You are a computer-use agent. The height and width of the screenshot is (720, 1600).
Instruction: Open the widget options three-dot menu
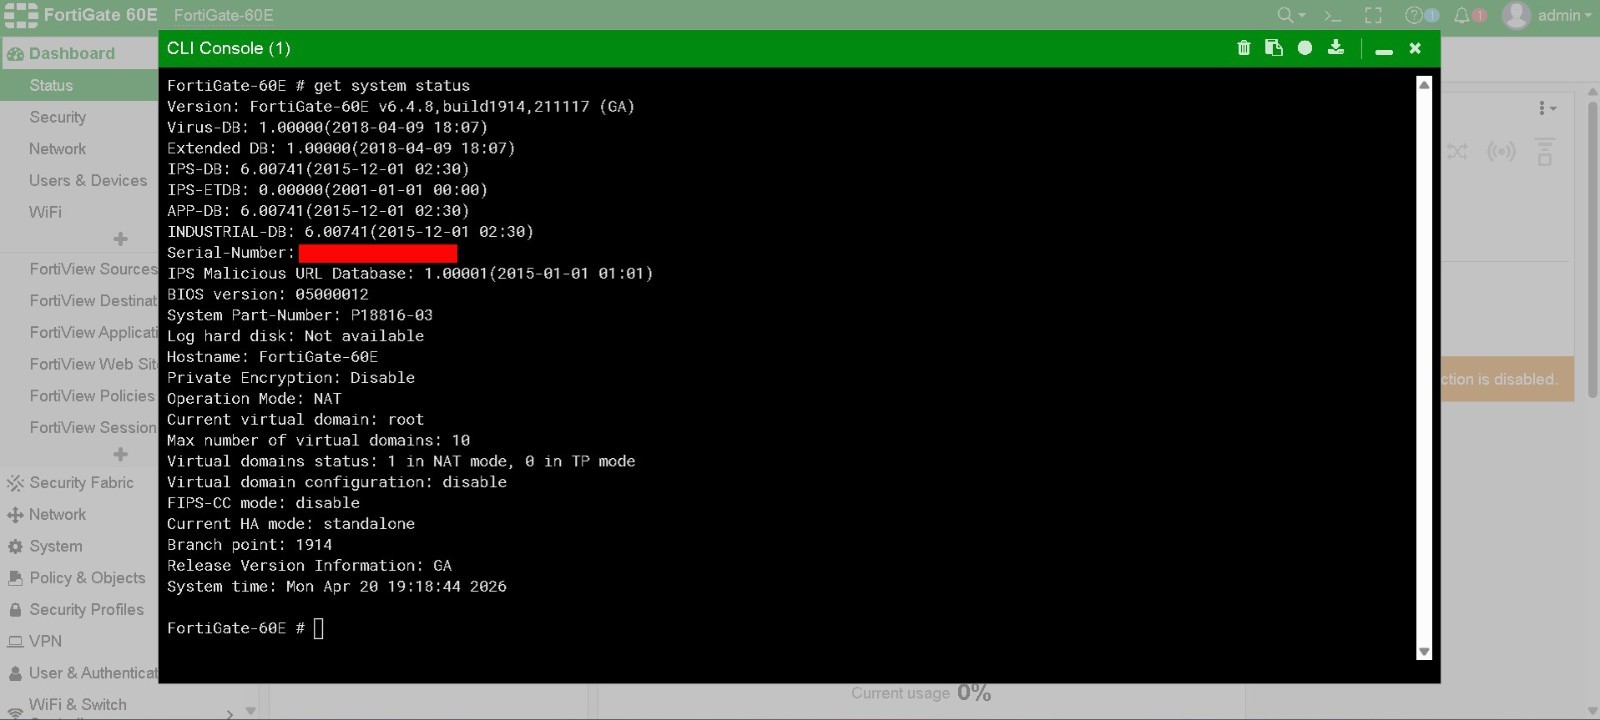click(1546, 108)
